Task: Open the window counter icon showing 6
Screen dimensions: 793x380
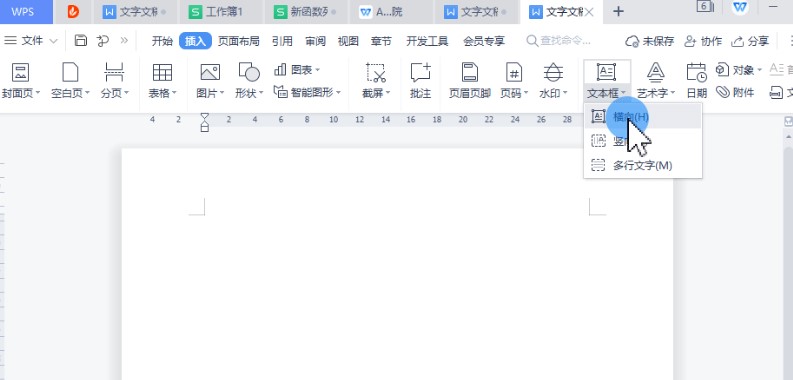Action: coord(705,7)
